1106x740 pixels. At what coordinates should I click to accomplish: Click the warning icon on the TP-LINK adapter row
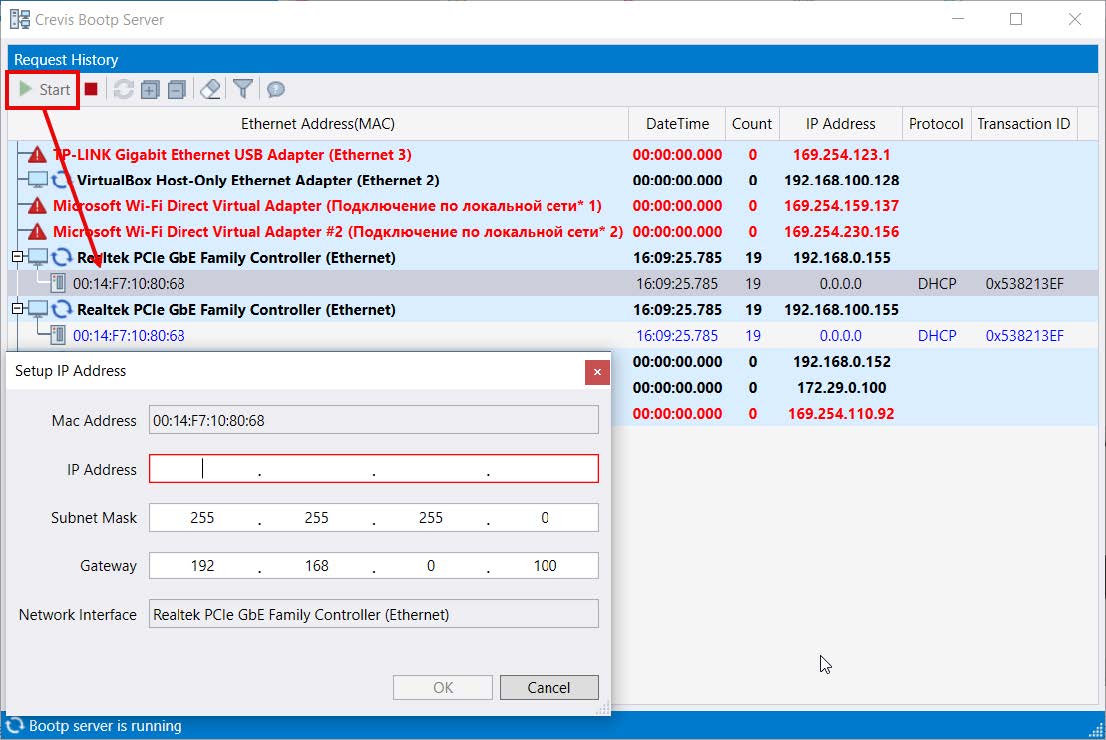(x=37, y=154)
